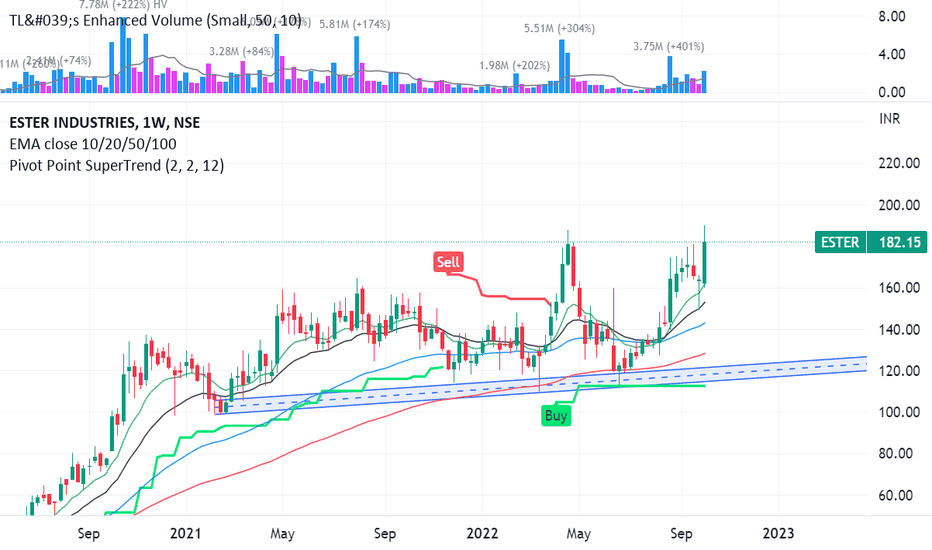
Task: Click the 60.00 price axis label
Action: point(896,495)
